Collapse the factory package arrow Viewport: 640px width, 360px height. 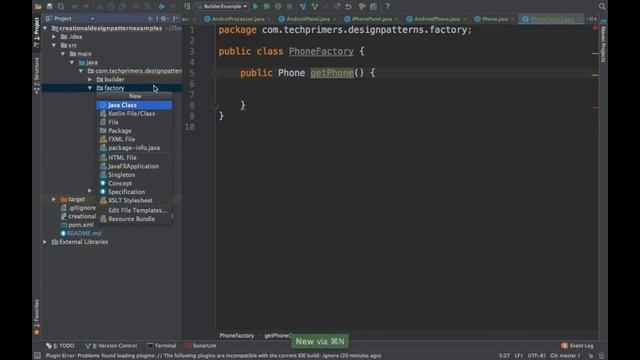[x=90, y=88]
